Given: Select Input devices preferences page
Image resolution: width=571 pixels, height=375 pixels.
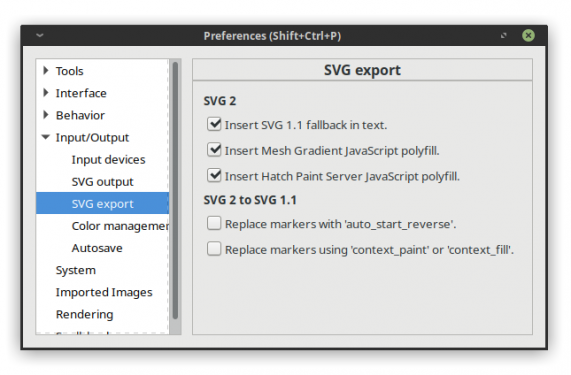Looking at the screenshot, I should point(108,159).
